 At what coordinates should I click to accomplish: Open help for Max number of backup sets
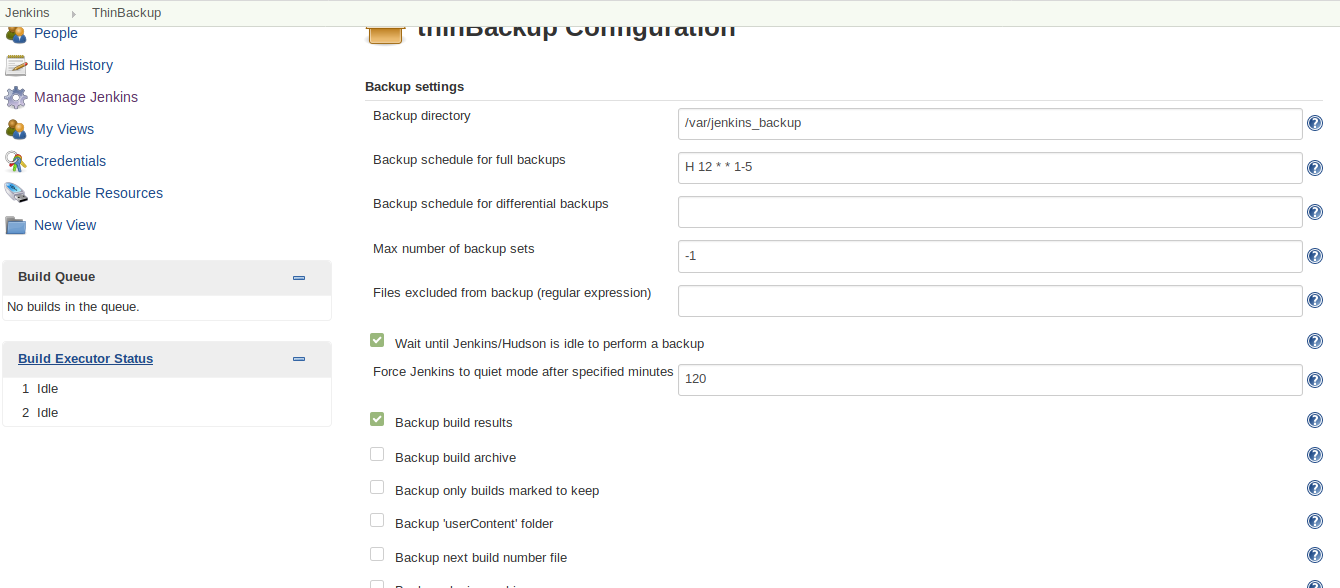(x=1315, y=256)
